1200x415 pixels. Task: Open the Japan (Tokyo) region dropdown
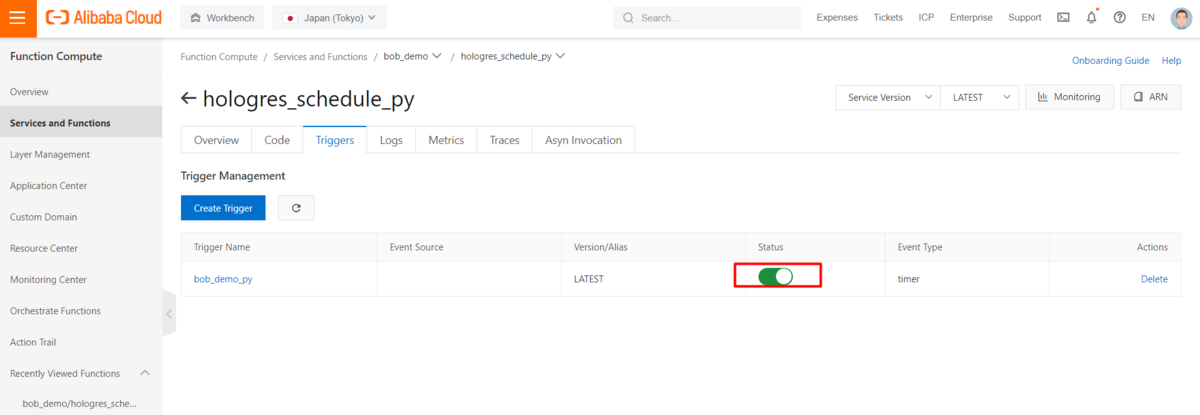(329, 18)
